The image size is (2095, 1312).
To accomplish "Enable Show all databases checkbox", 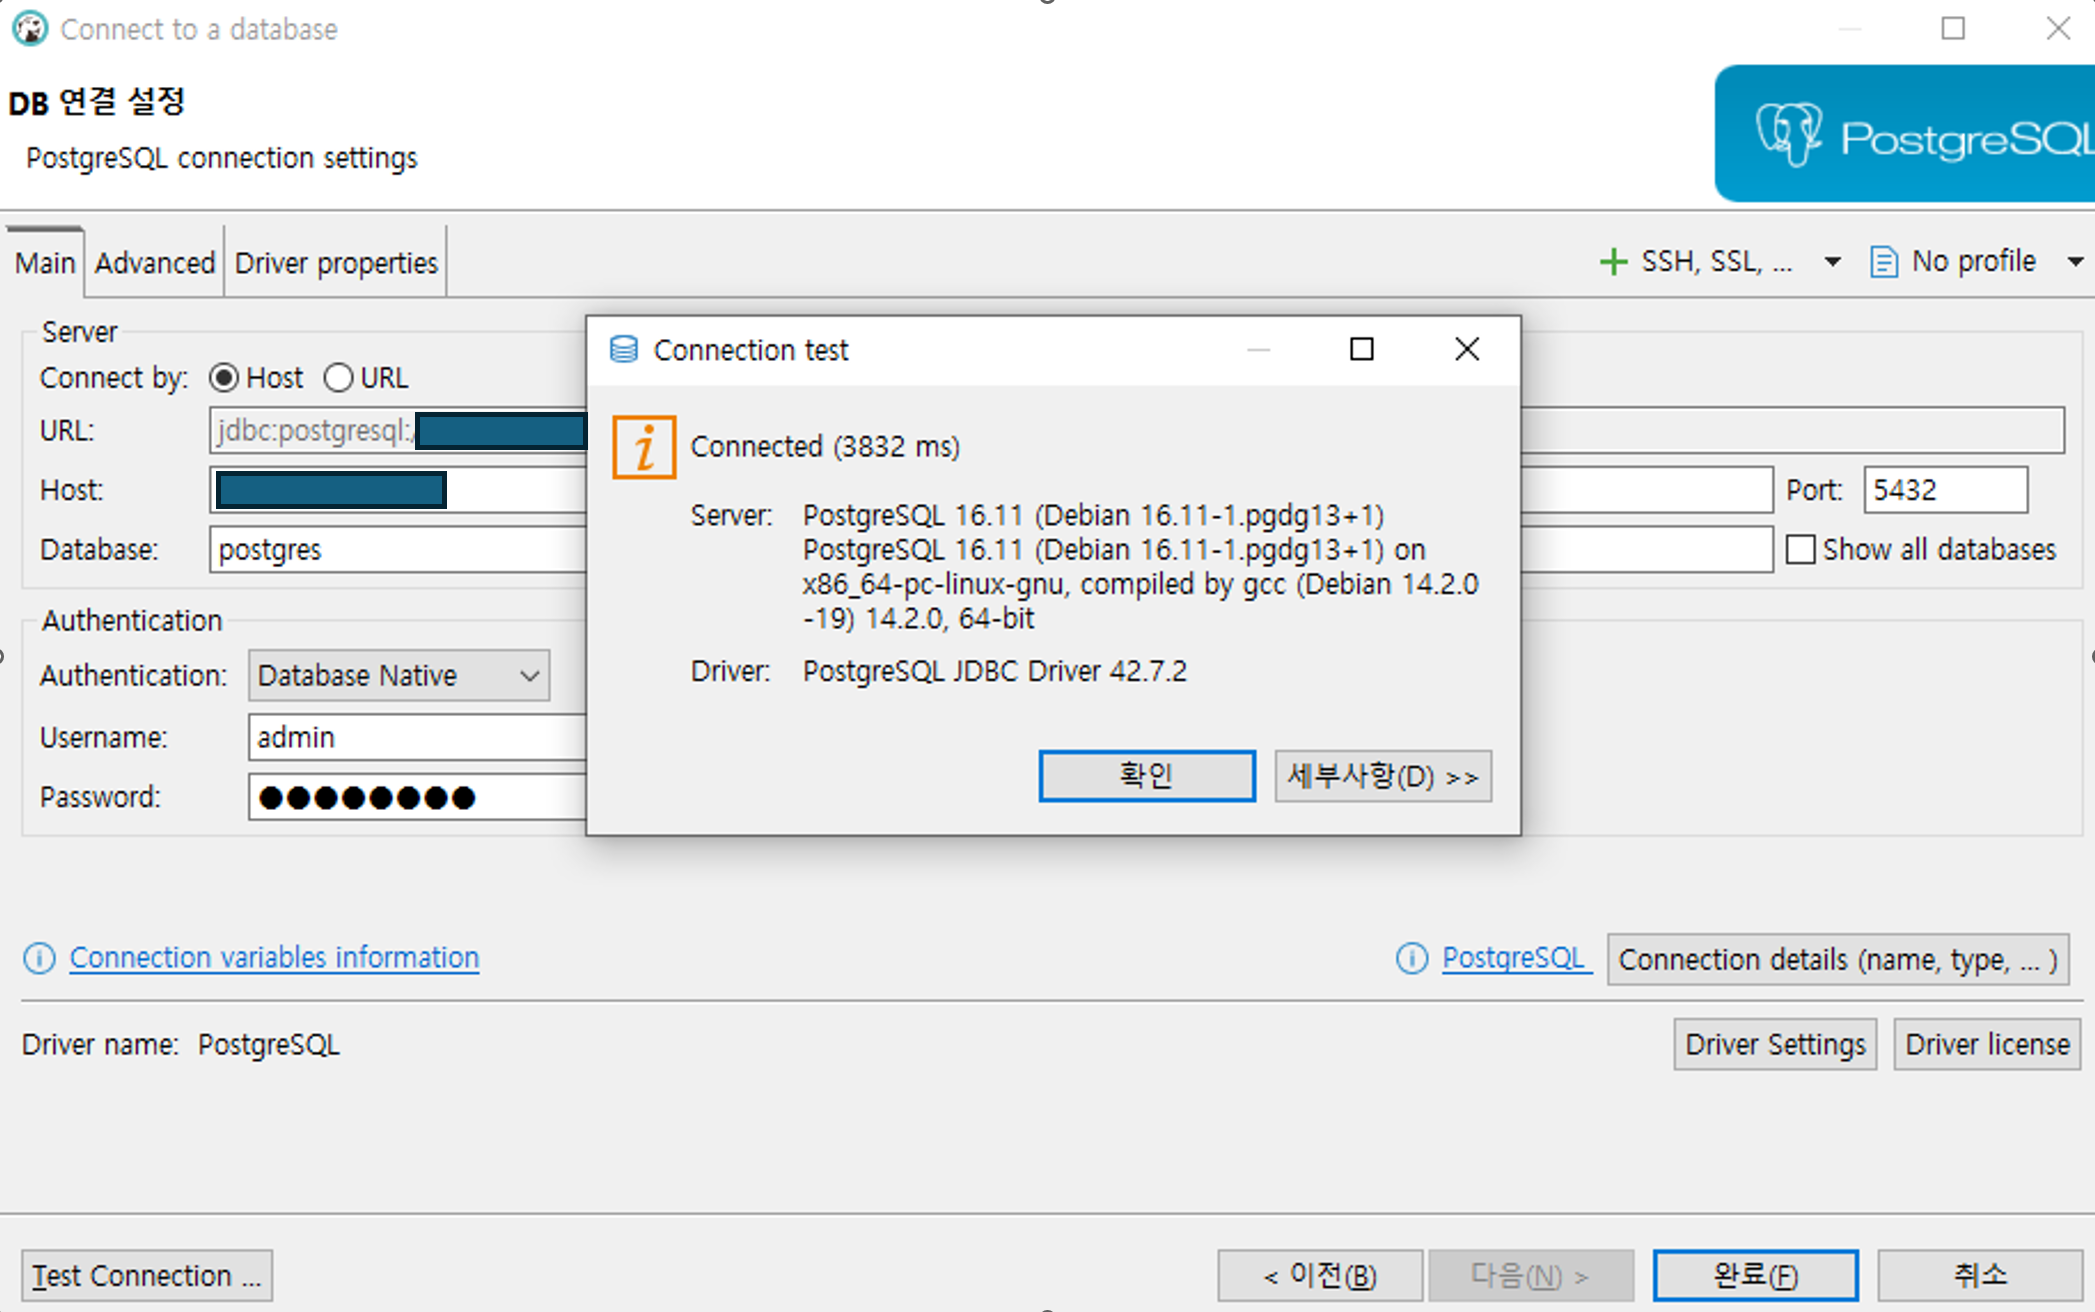I will pos(1800,549).
